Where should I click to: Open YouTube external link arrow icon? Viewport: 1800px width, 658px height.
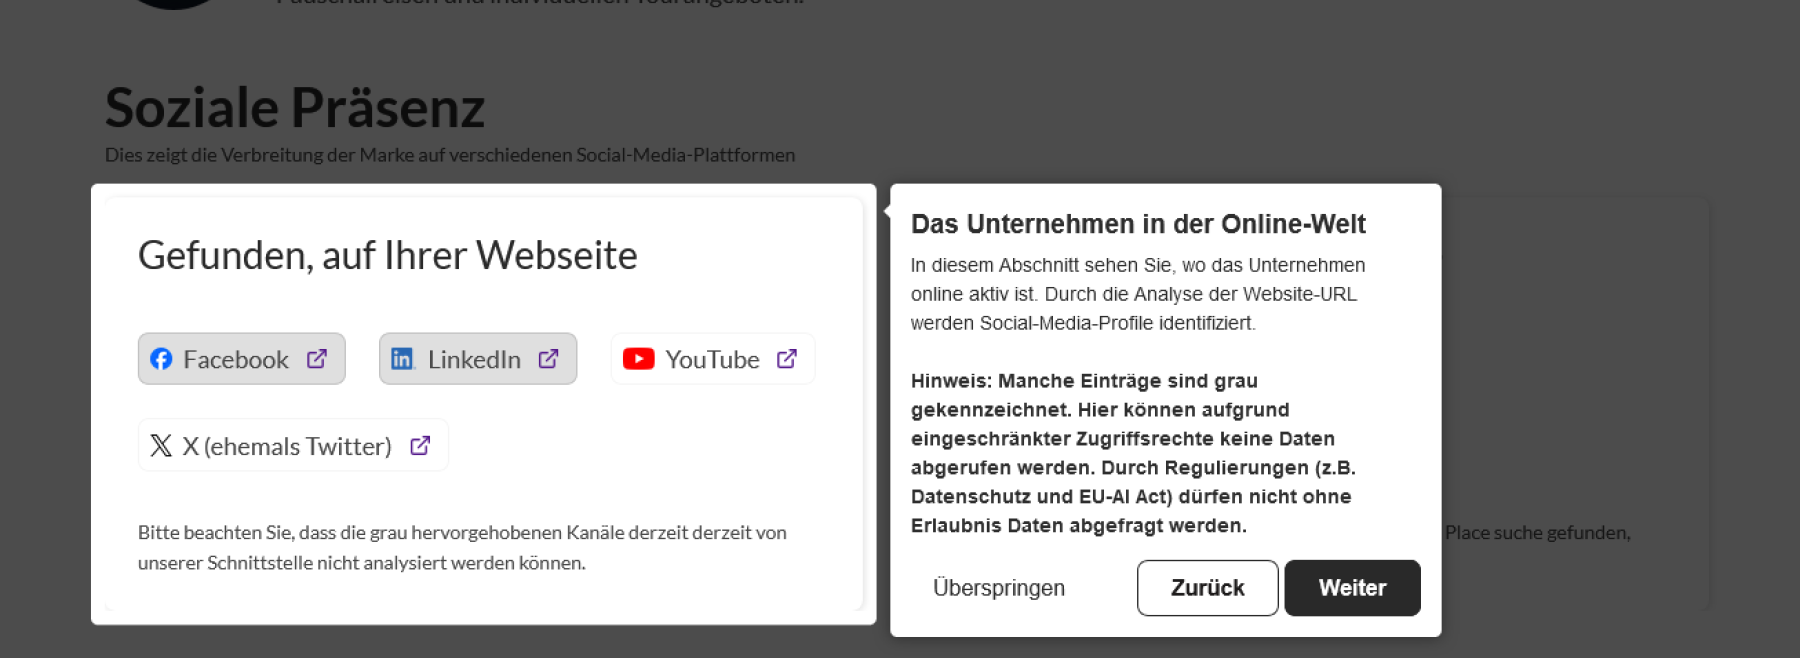(x=787, y=358)
